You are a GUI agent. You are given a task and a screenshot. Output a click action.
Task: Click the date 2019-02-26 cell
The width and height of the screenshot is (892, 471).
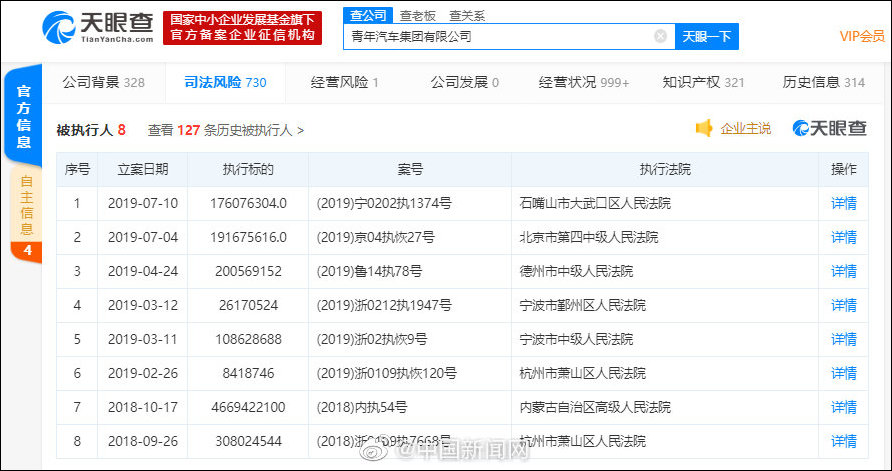pyautogui.click(x=143, y=373)
